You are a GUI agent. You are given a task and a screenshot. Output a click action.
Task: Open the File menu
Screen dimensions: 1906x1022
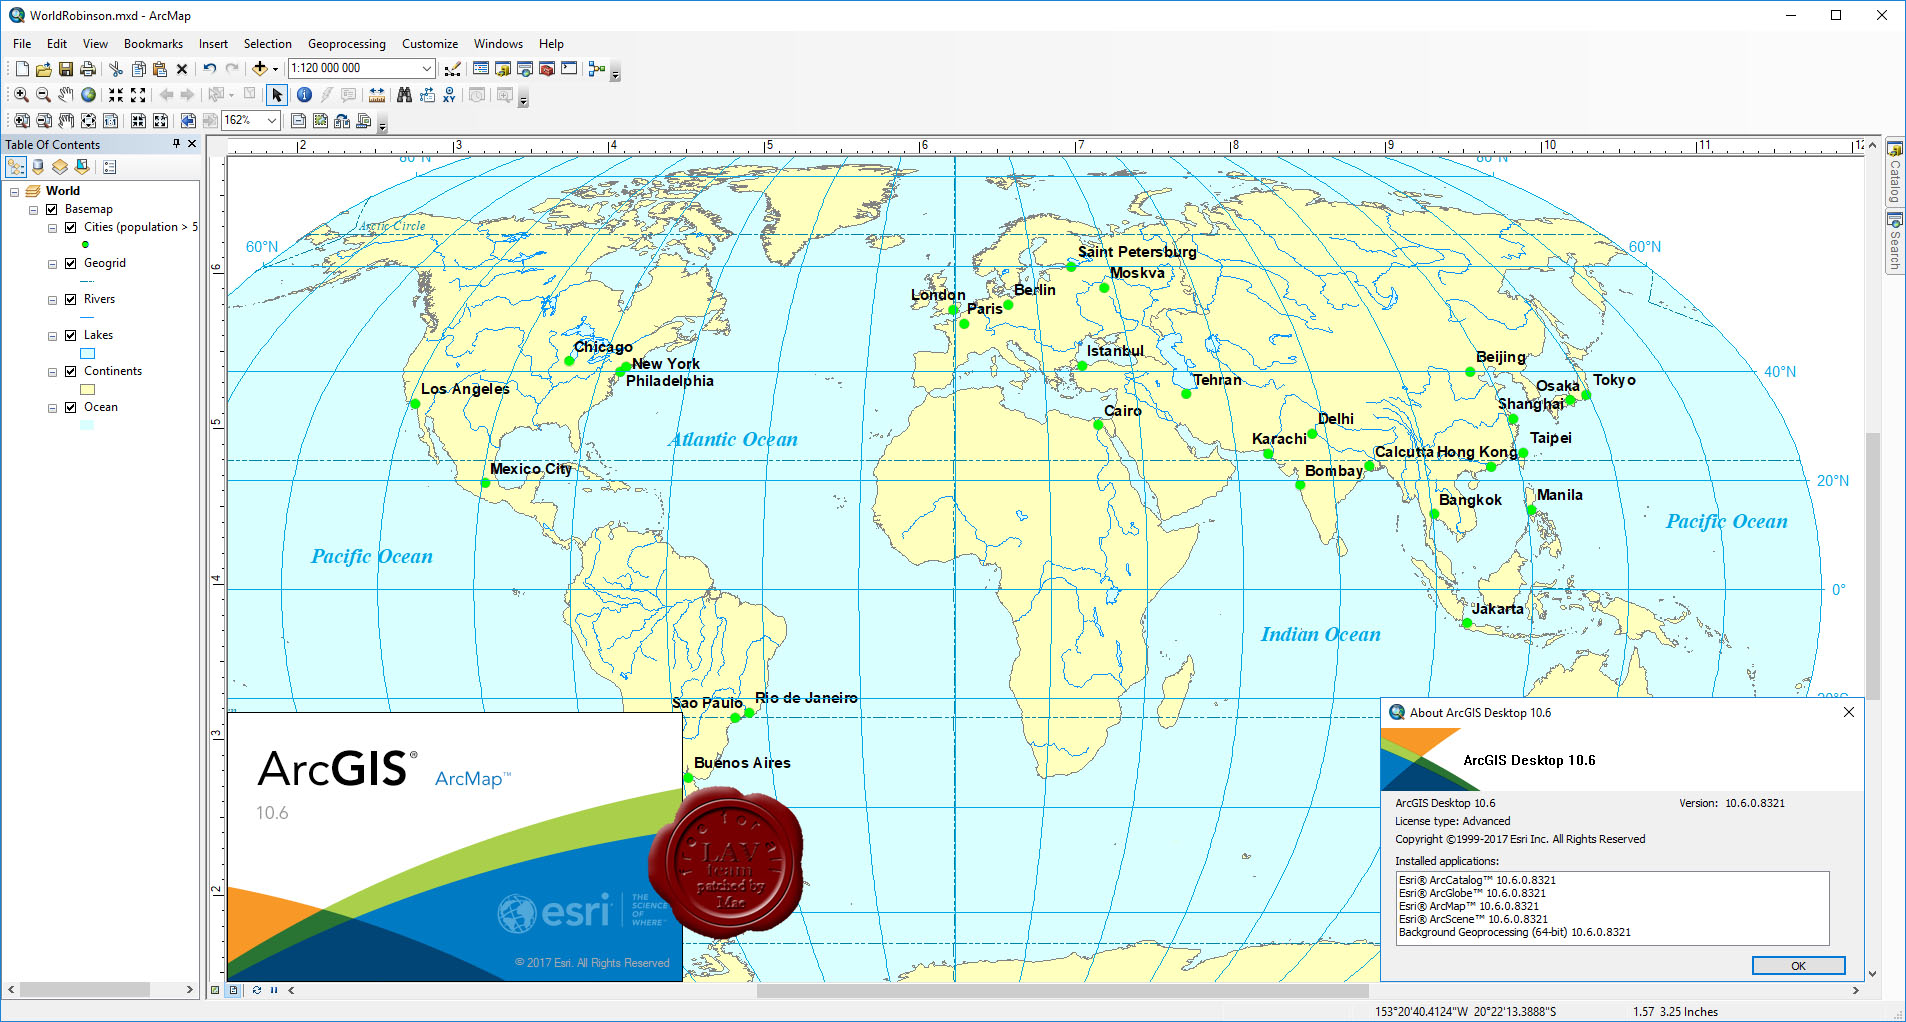coord(22,44)
